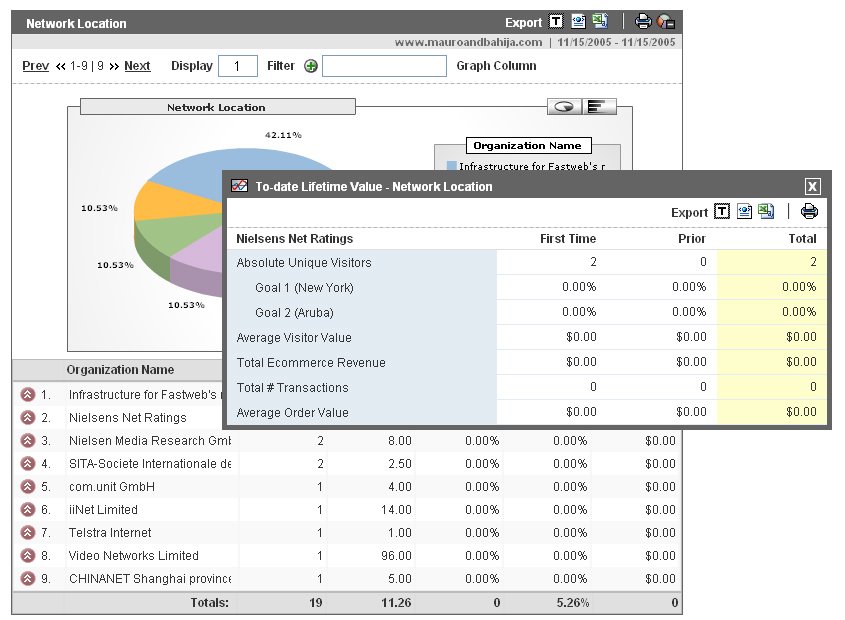Click the www.mauroandbahija.com site name
This screenshot has width=845, height=620.
pyautogui.click(x=468, y=42)
